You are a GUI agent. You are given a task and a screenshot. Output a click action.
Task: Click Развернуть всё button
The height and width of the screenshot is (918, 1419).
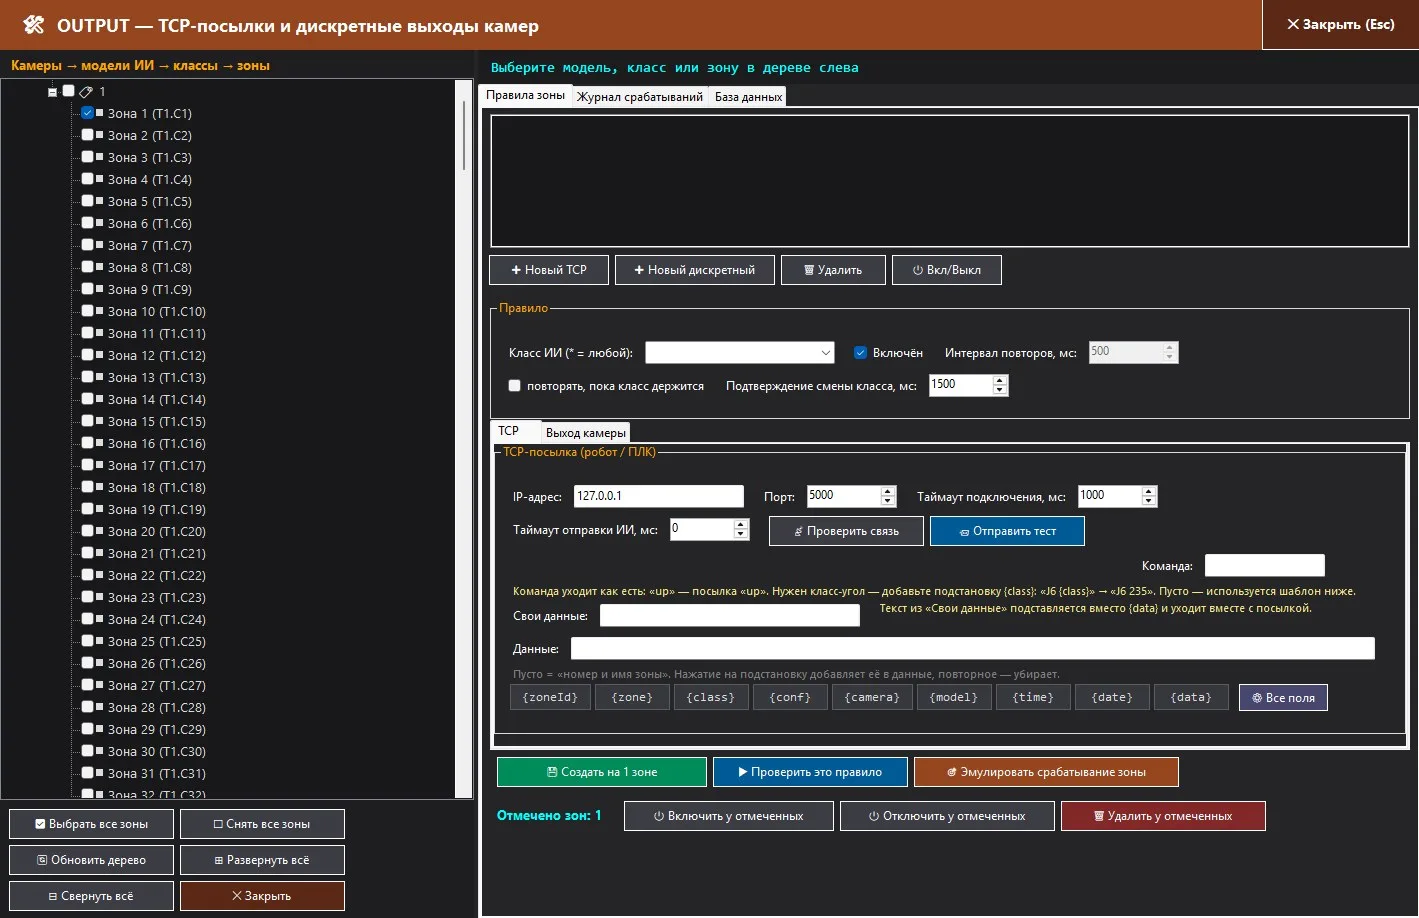click(262, 860)
